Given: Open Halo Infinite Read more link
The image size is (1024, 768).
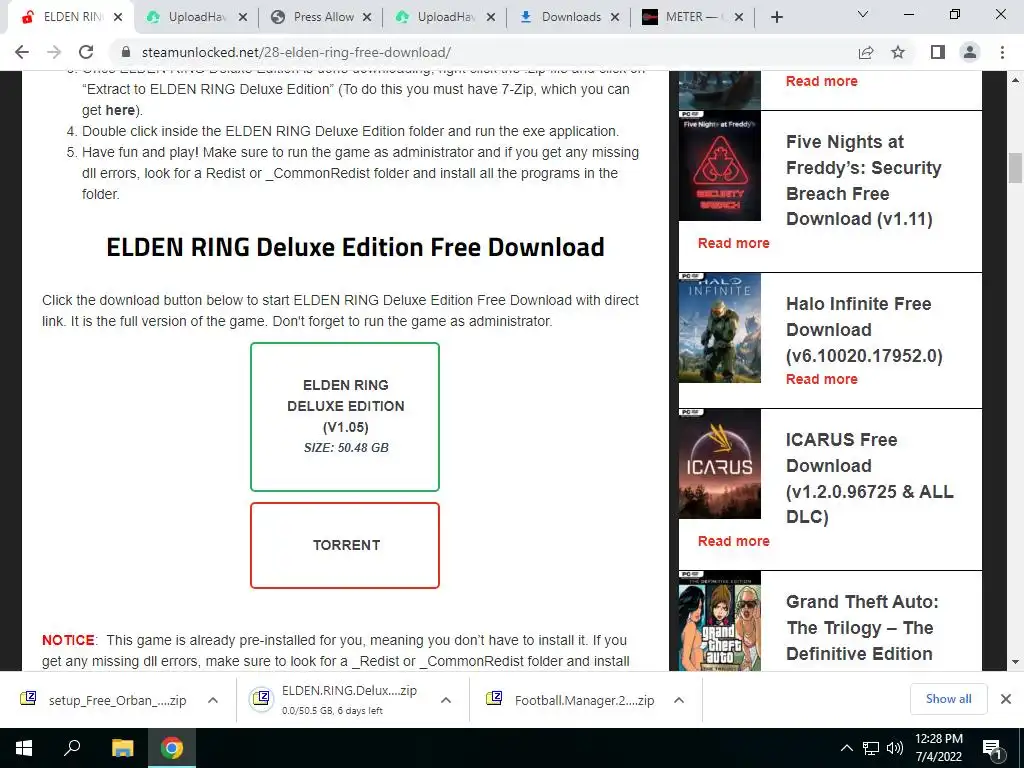Looking at the screenshot, I should (x=822, y=379).
